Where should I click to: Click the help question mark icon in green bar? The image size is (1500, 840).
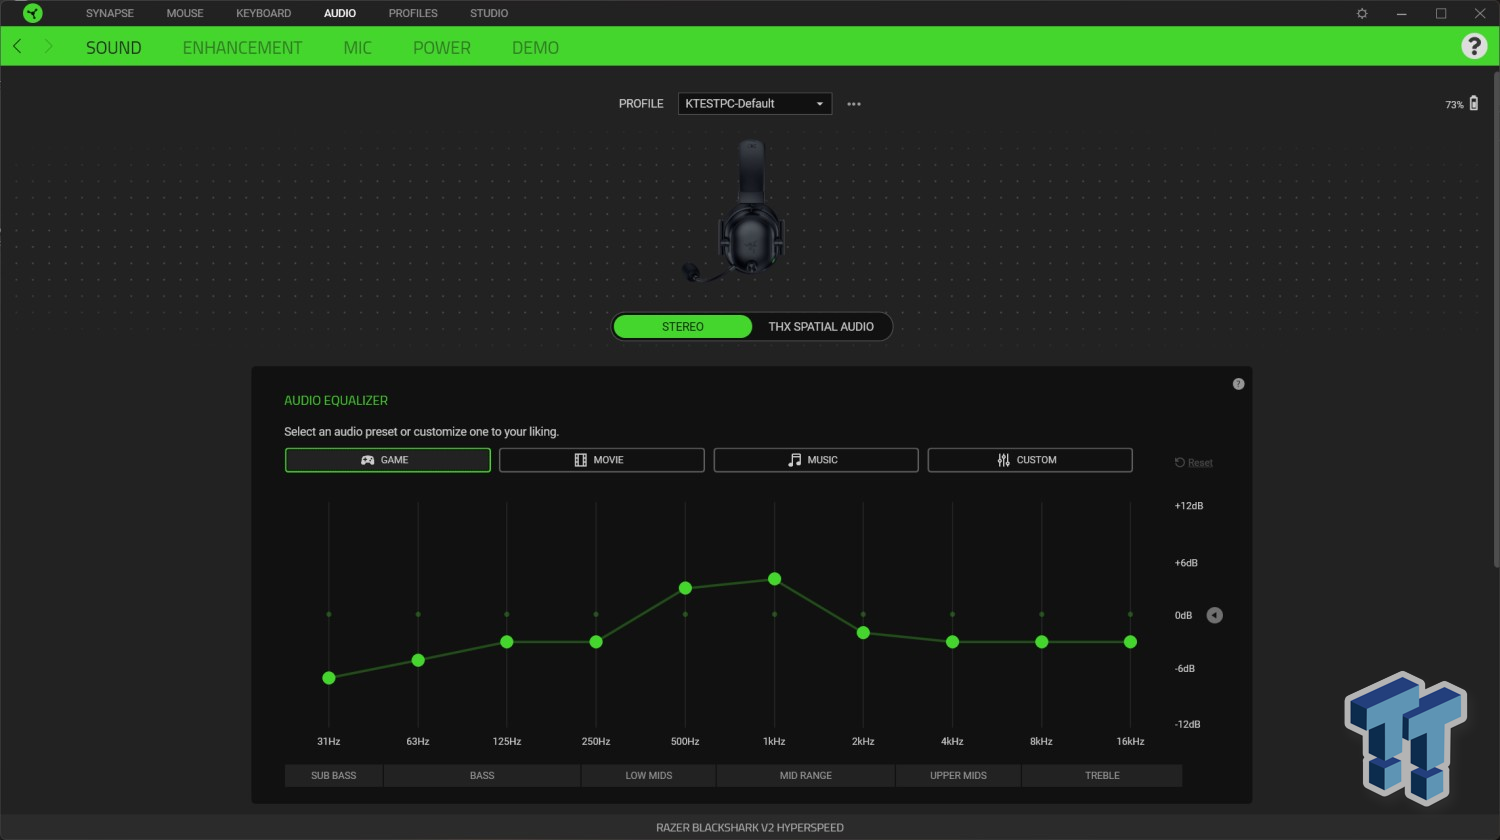point(1474,46)
